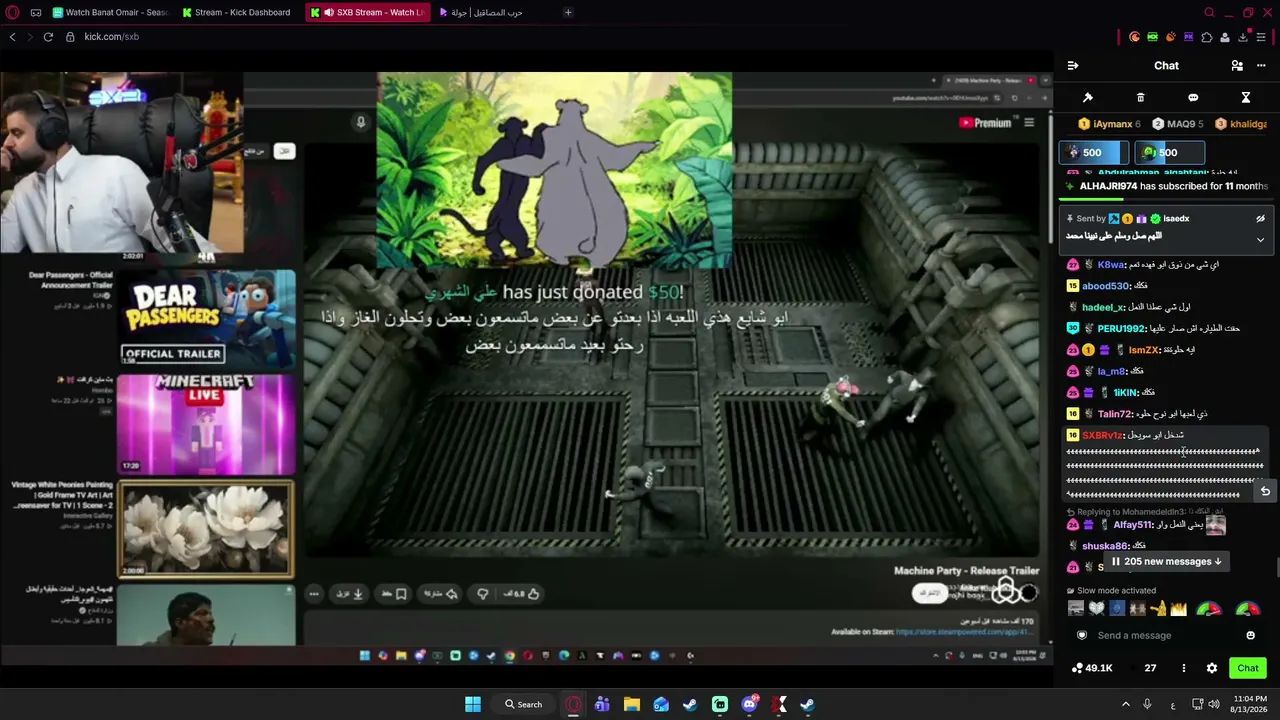
Task: Open Vintage White Peonies Painting thumbnail
Action: click(207, 530)
